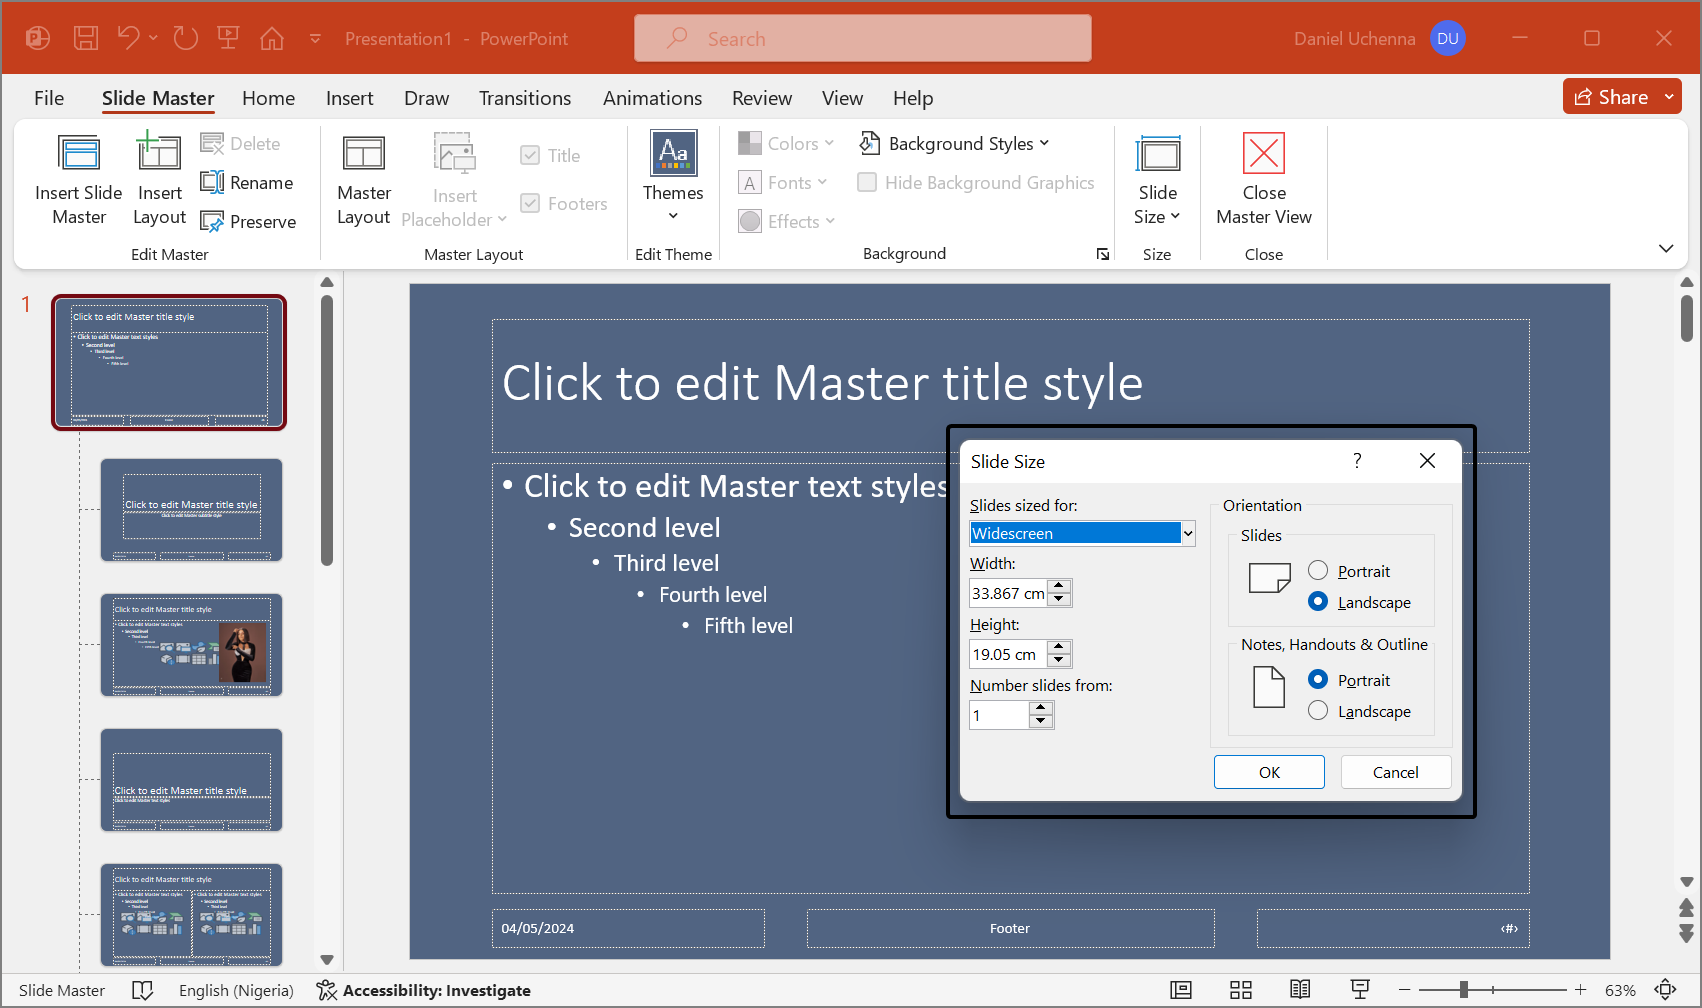Confirm the dialog with OK
This screenshot has height=1008, width=1702.
pos(1269,772)
